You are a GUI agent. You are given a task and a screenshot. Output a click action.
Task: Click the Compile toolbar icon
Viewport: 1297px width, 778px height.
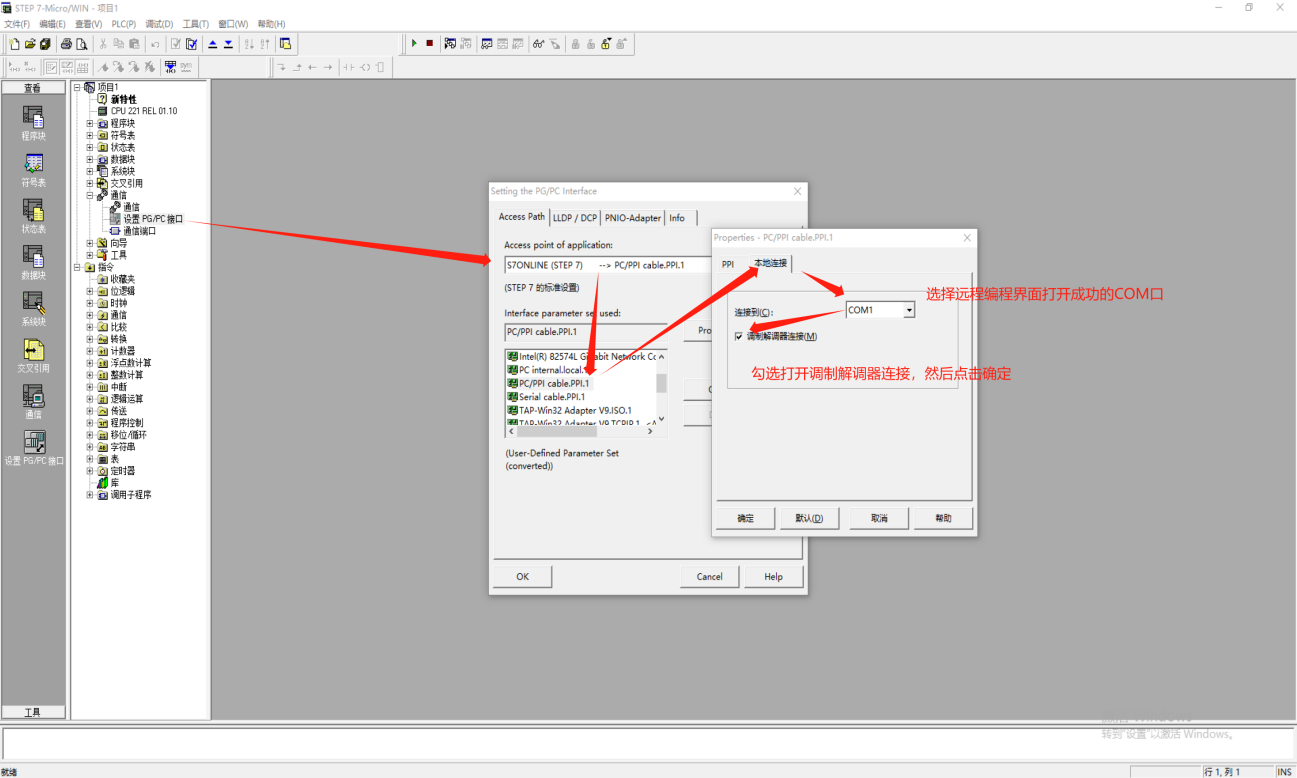(176, 44)
